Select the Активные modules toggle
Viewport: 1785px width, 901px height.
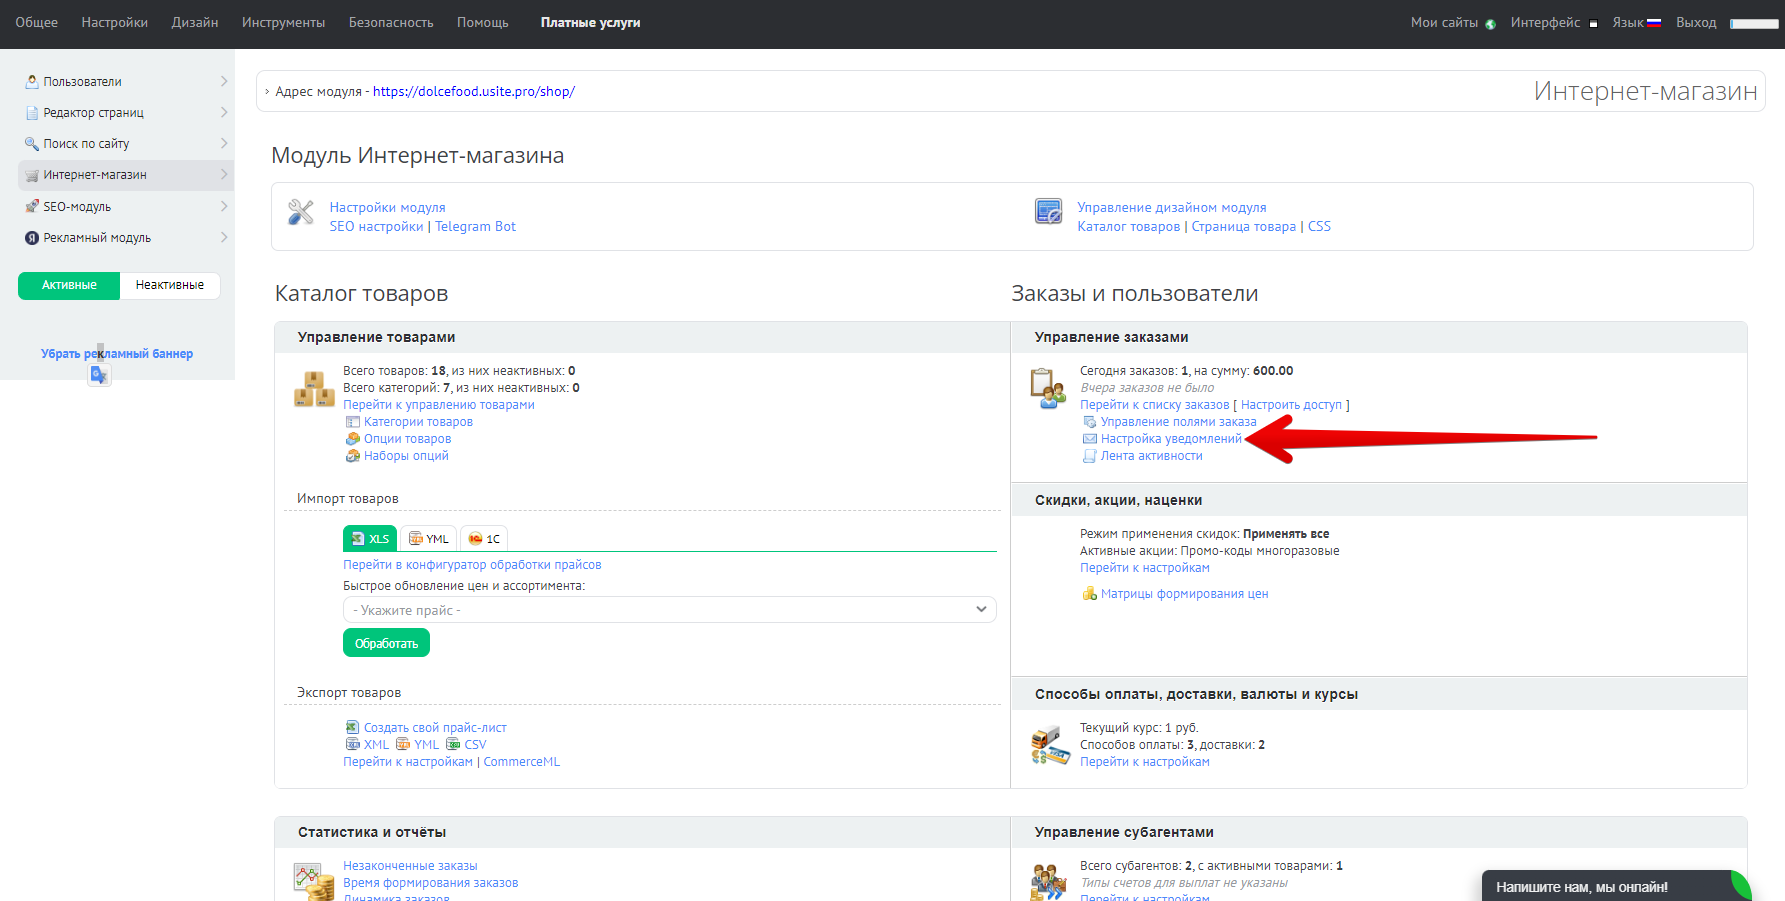[x=69, y=285]
